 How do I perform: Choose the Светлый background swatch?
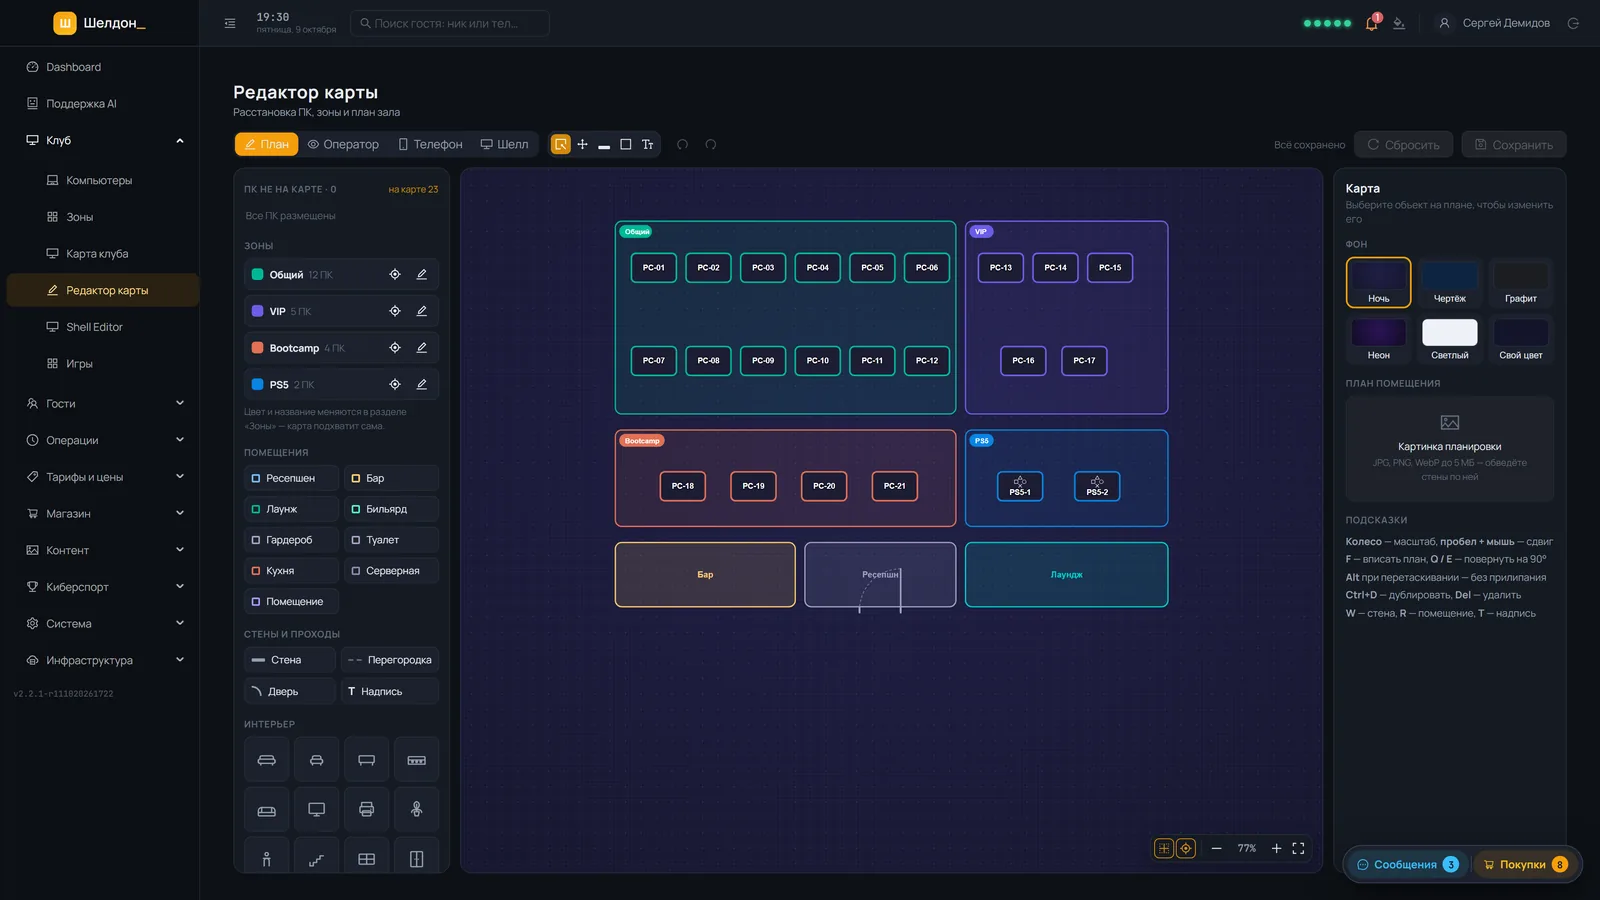tap(1450, 340)
